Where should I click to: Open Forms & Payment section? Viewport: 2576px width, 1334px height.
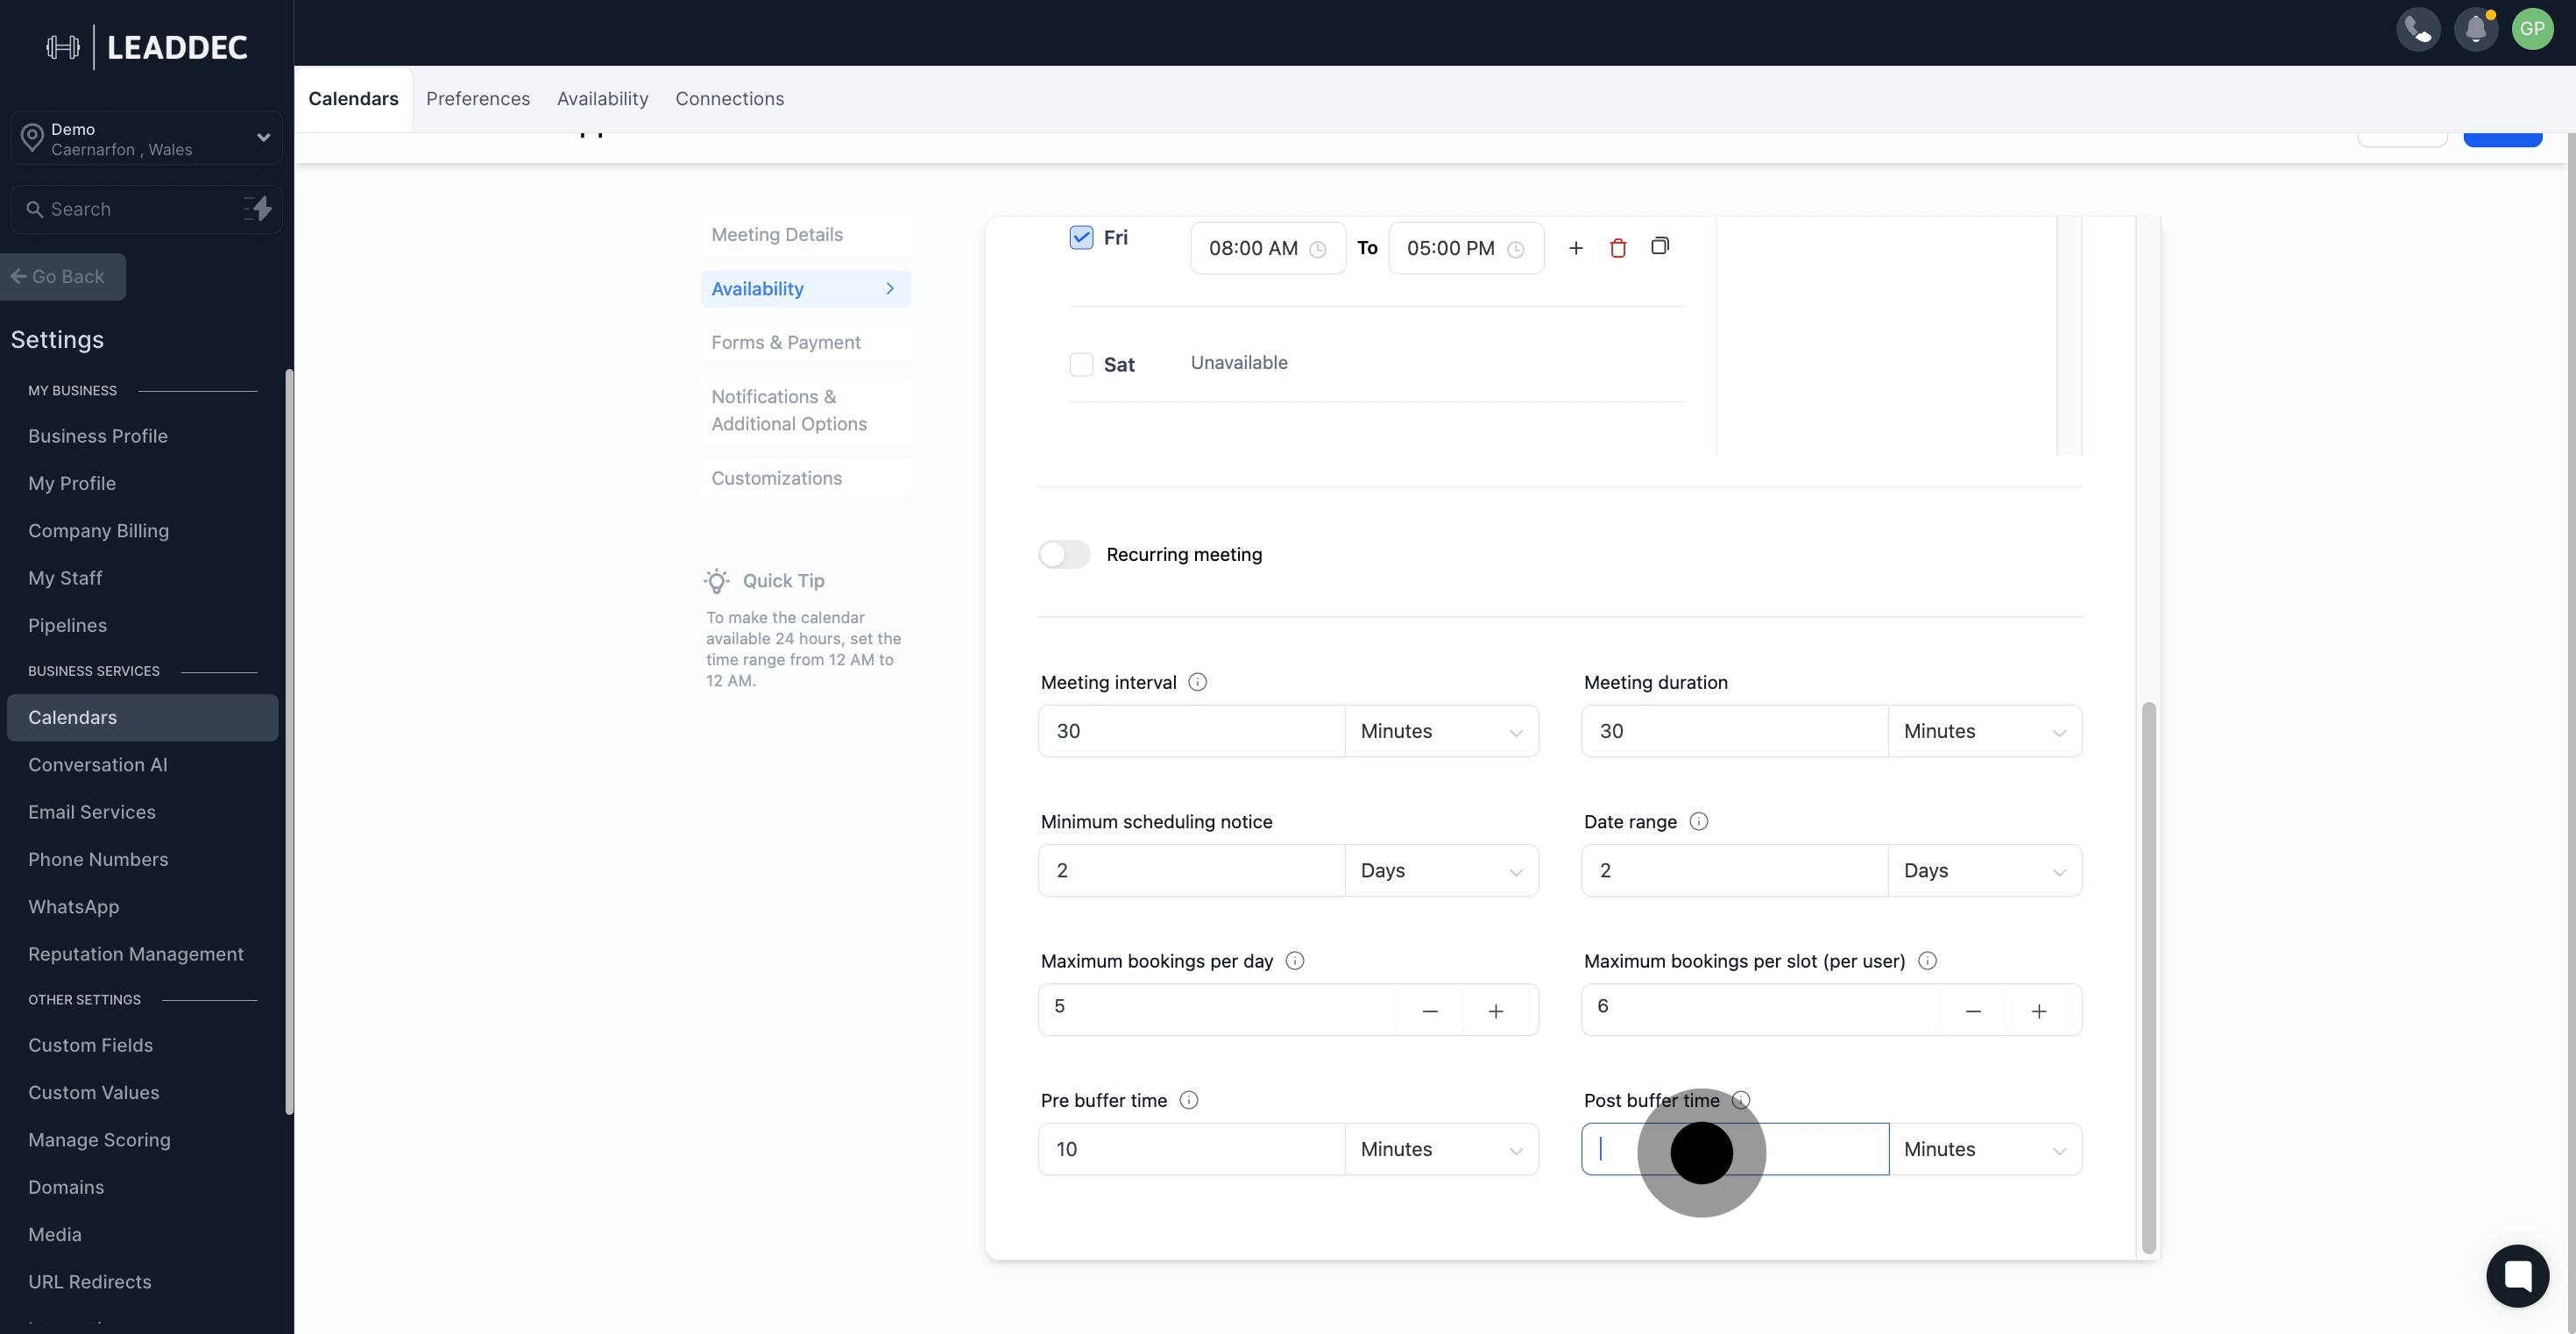pyautogui.click(x=785, y=343)
